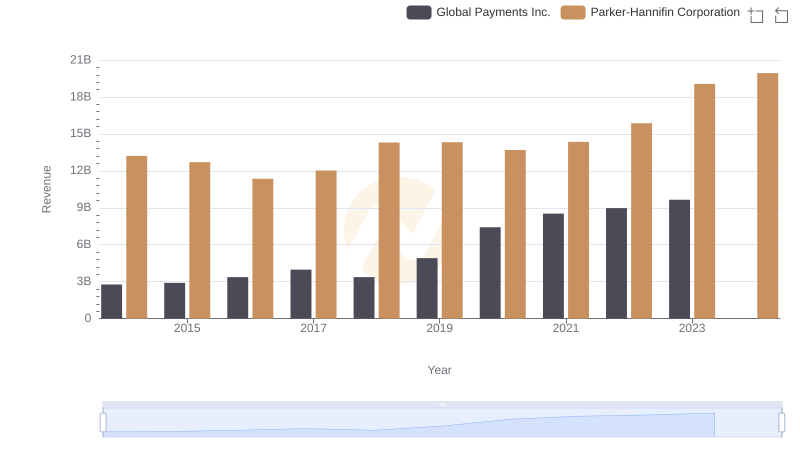Click the 2017 x-axis label

[x=313, y=328]
